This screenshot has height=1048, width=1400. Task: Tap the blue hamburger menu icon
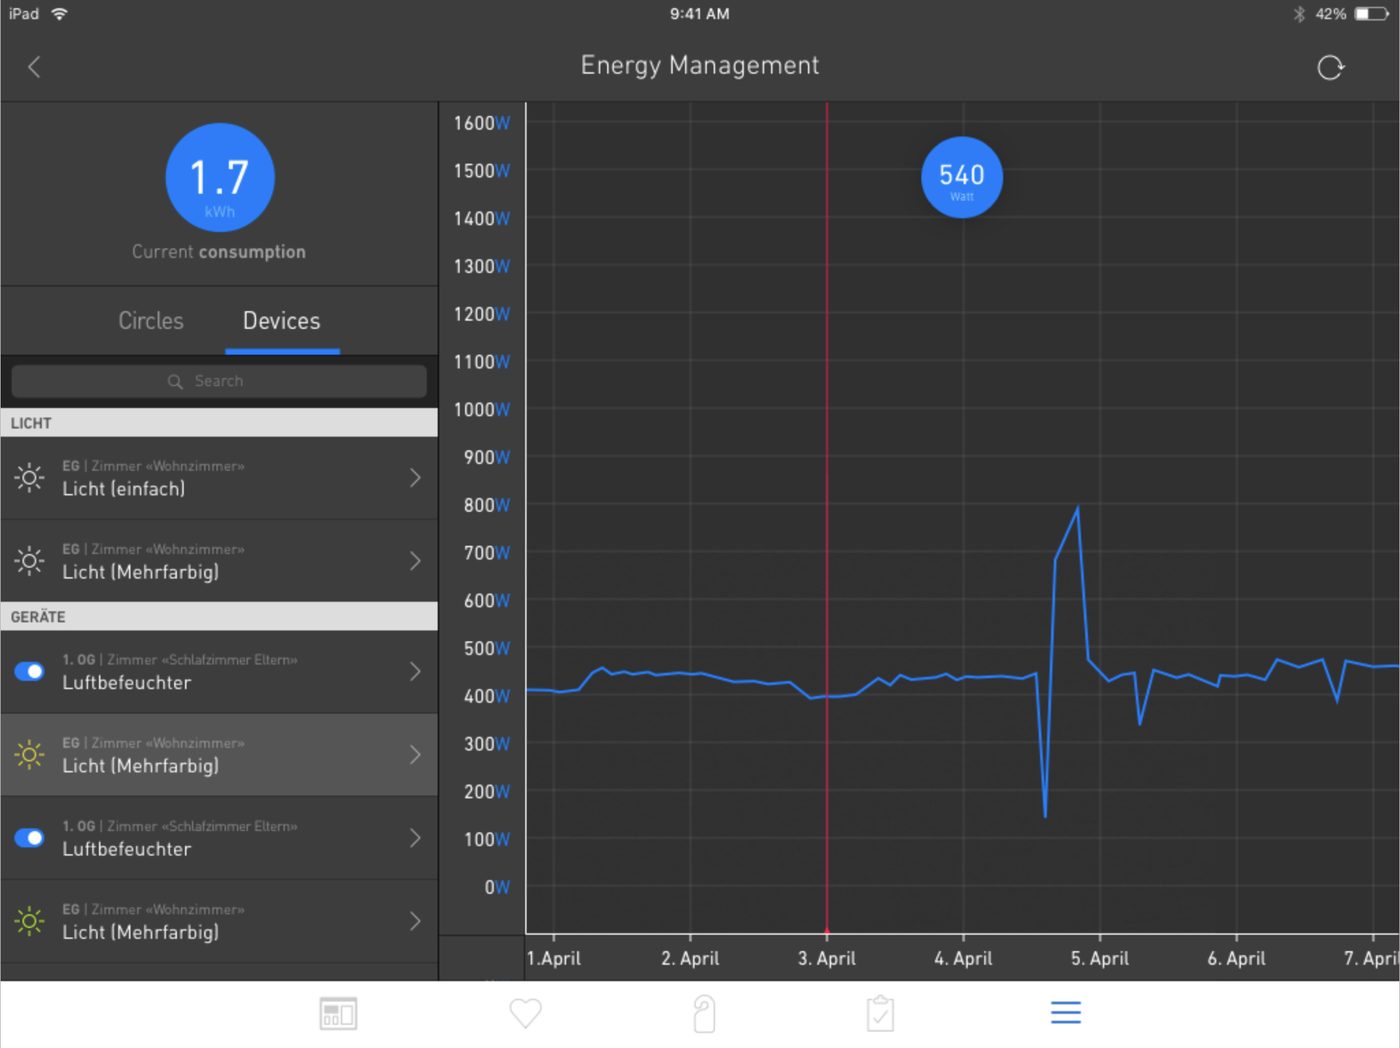pos(1066,1012)
